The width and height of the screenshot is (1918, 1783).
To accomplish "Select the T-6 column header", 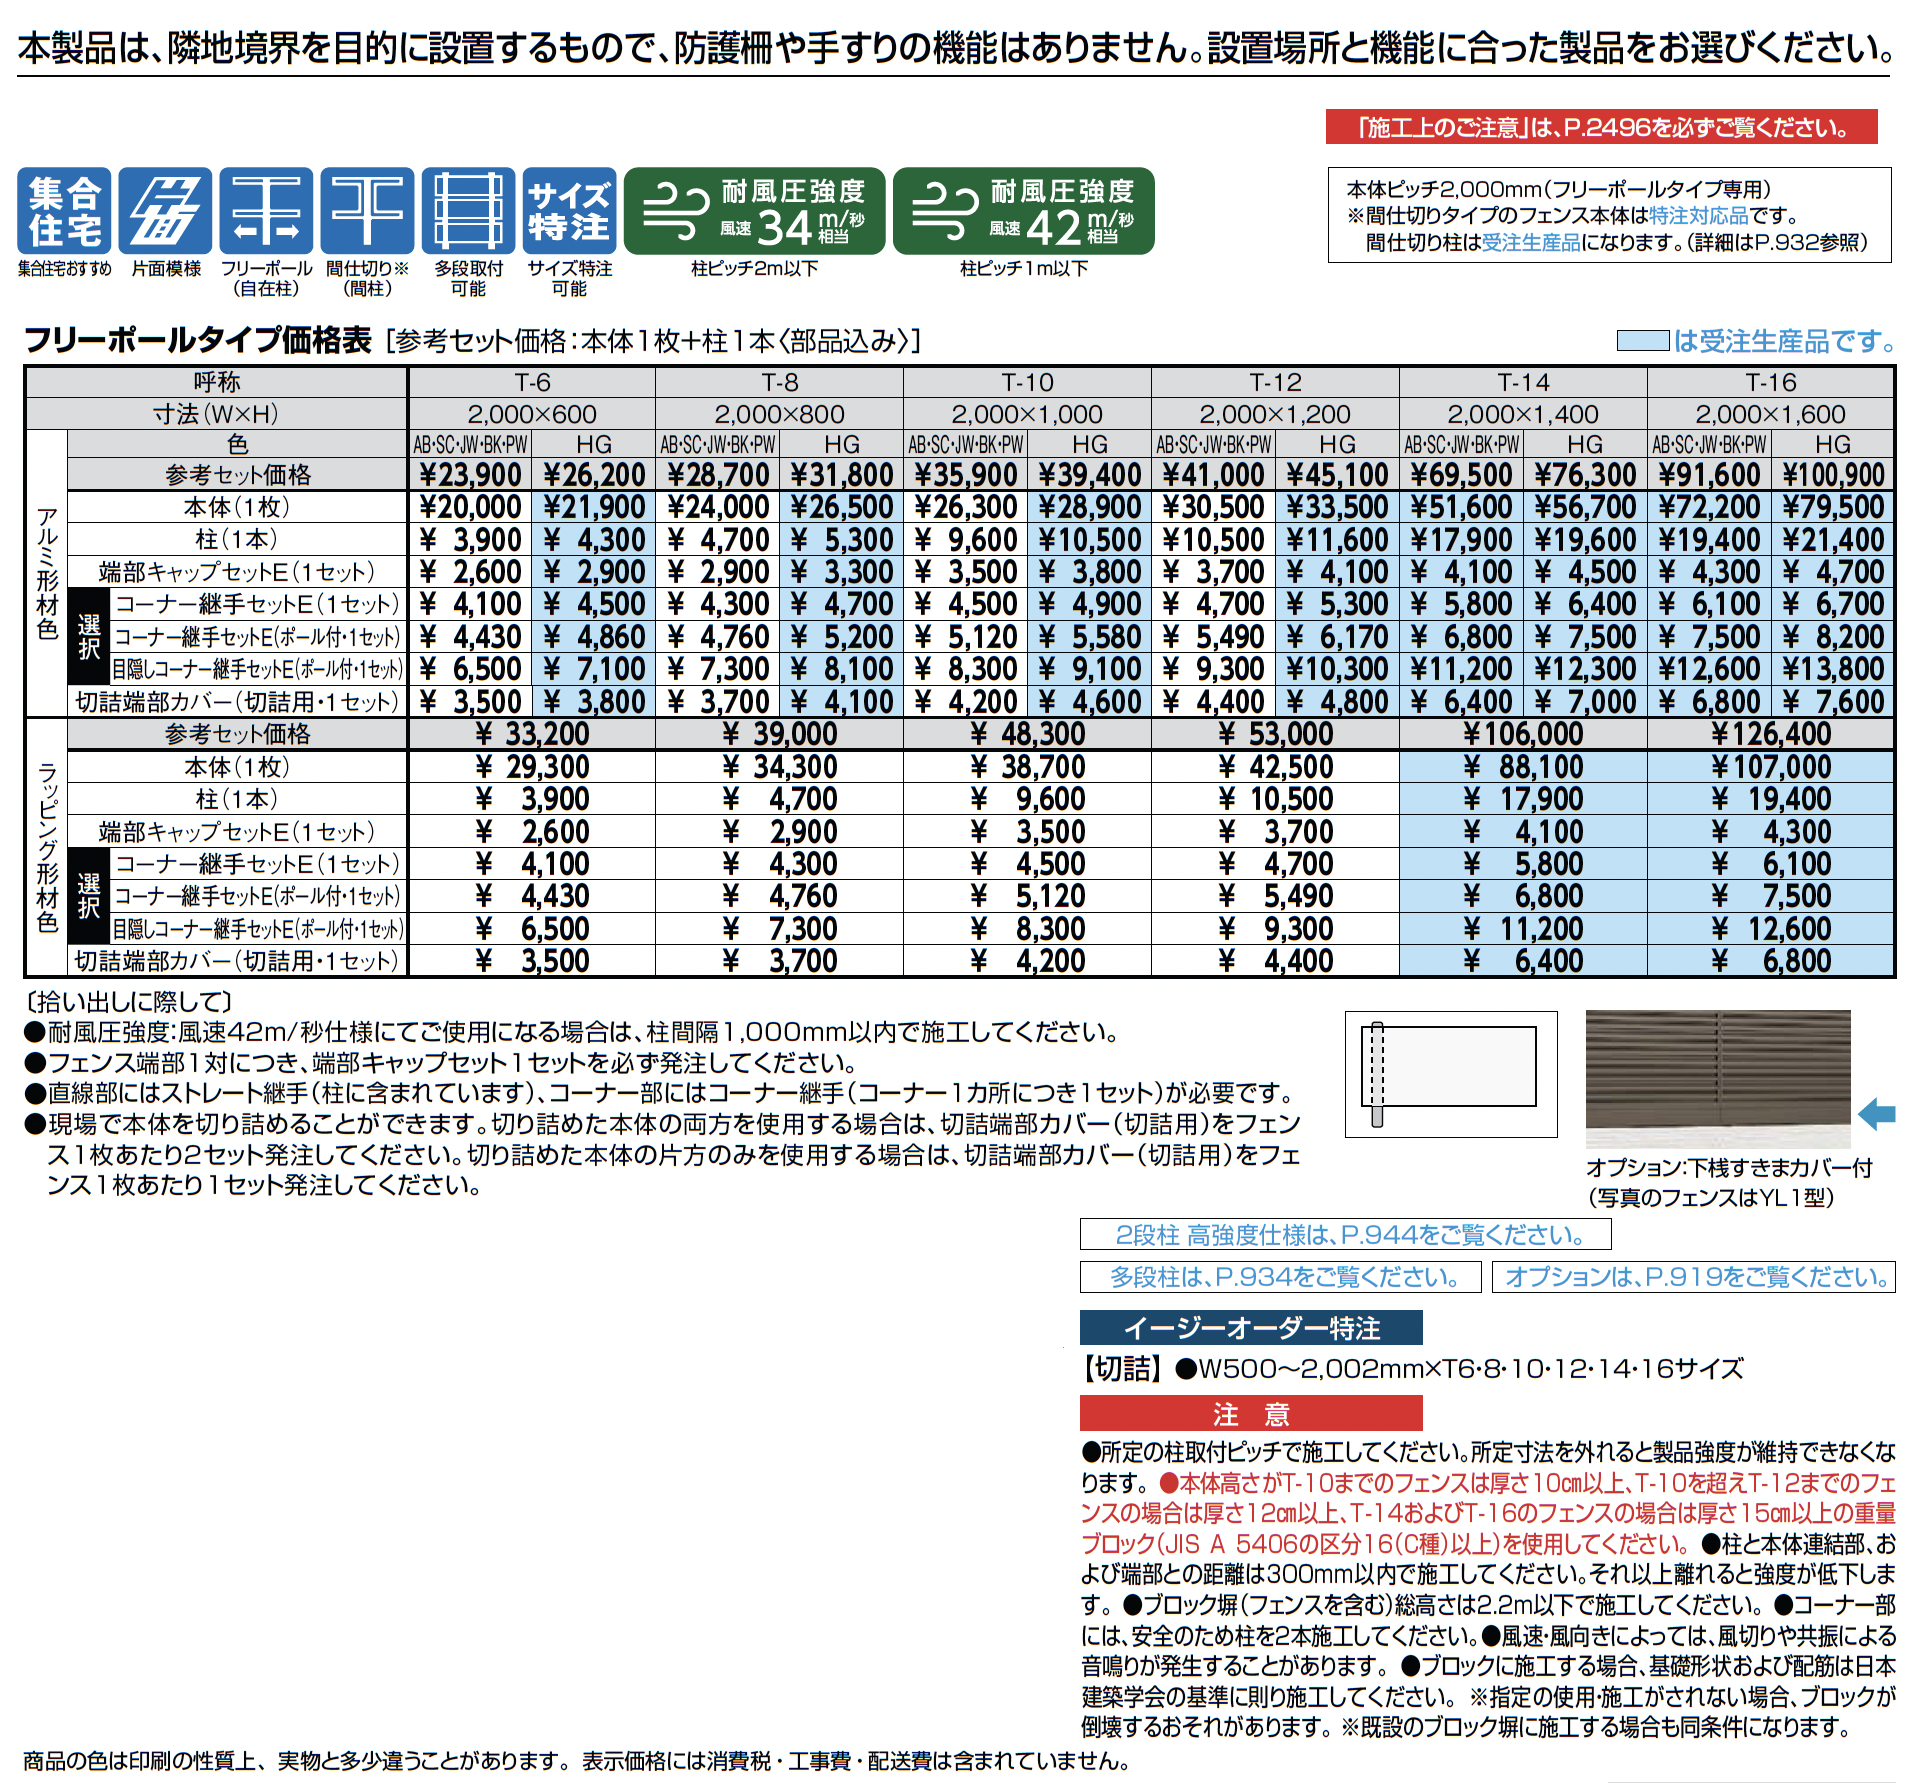I will click(x=532, y=382).
